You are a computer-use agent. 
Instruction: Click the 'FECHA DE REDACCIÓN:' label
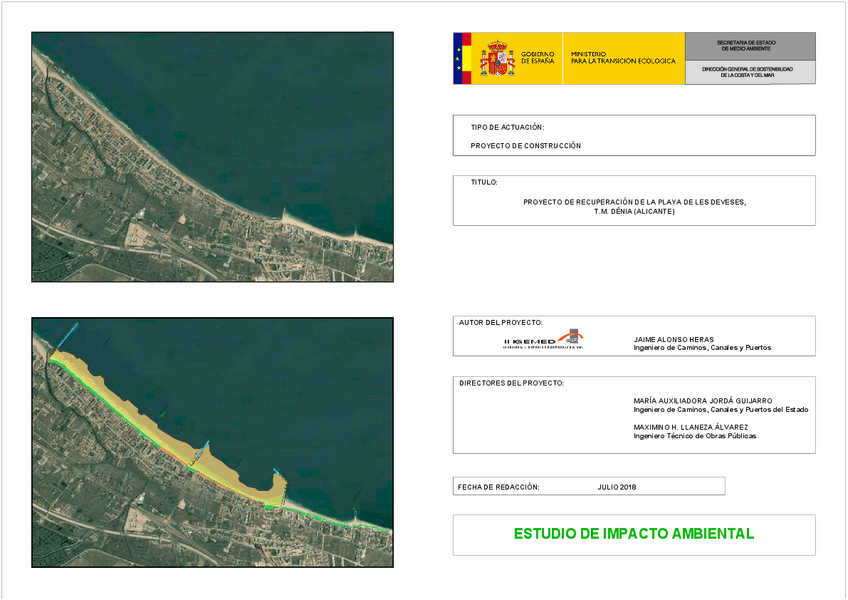[x=498, y=487]
